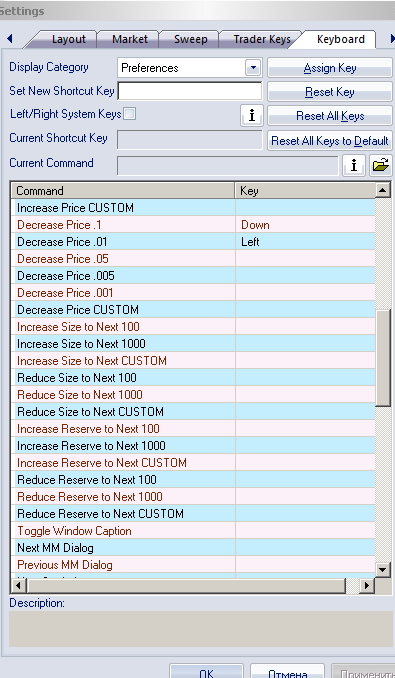Image resolution: width=395 pixels, height=678 pixels.
Task: Focus the Set New Shortcut Key field
Action: tap(190, 91)
